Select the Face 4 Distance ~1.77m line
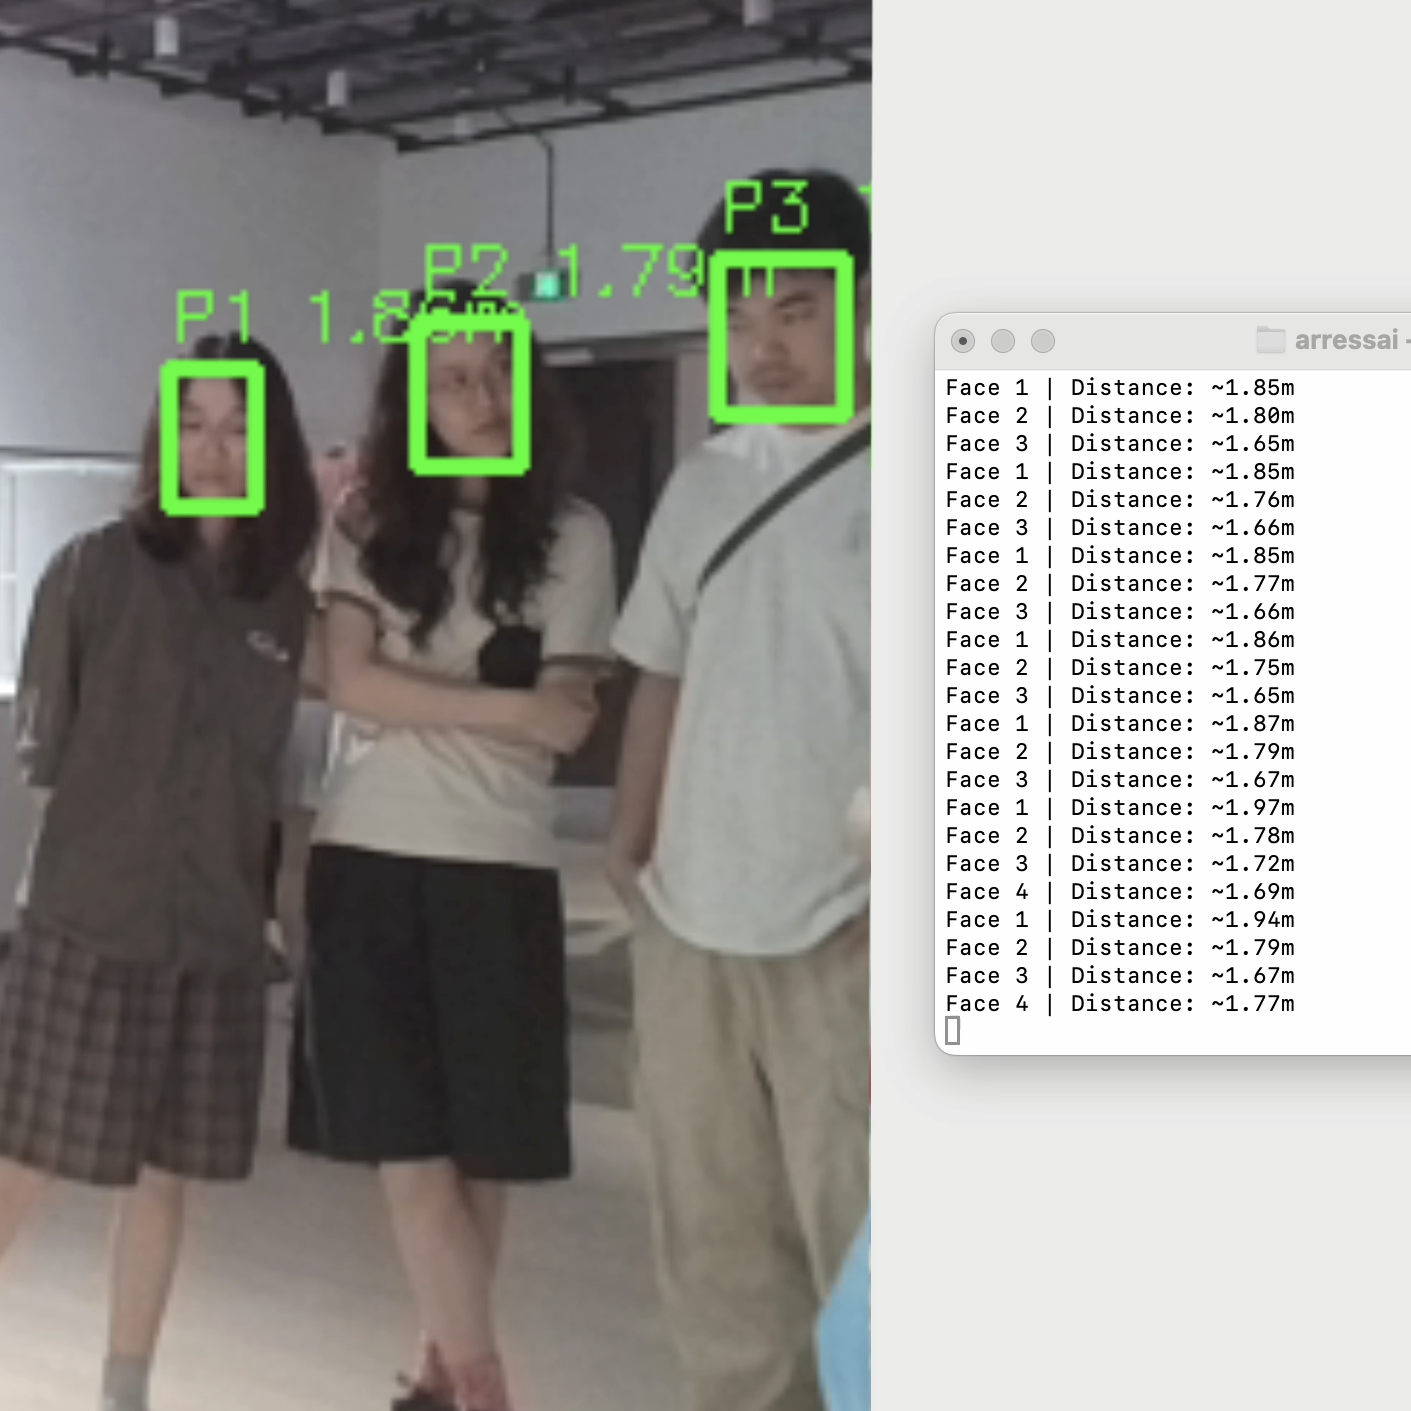Screen dimensions: 1411x1411 (x=1120, y=1004)
